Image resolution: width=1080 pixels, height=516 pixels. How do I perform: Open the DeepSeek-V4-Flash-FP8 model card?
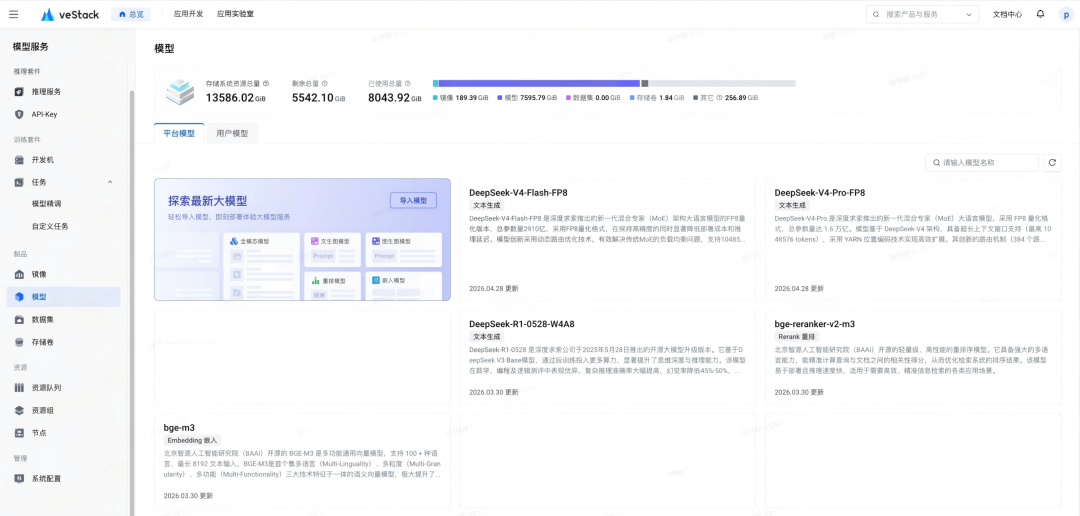[608, 239]
